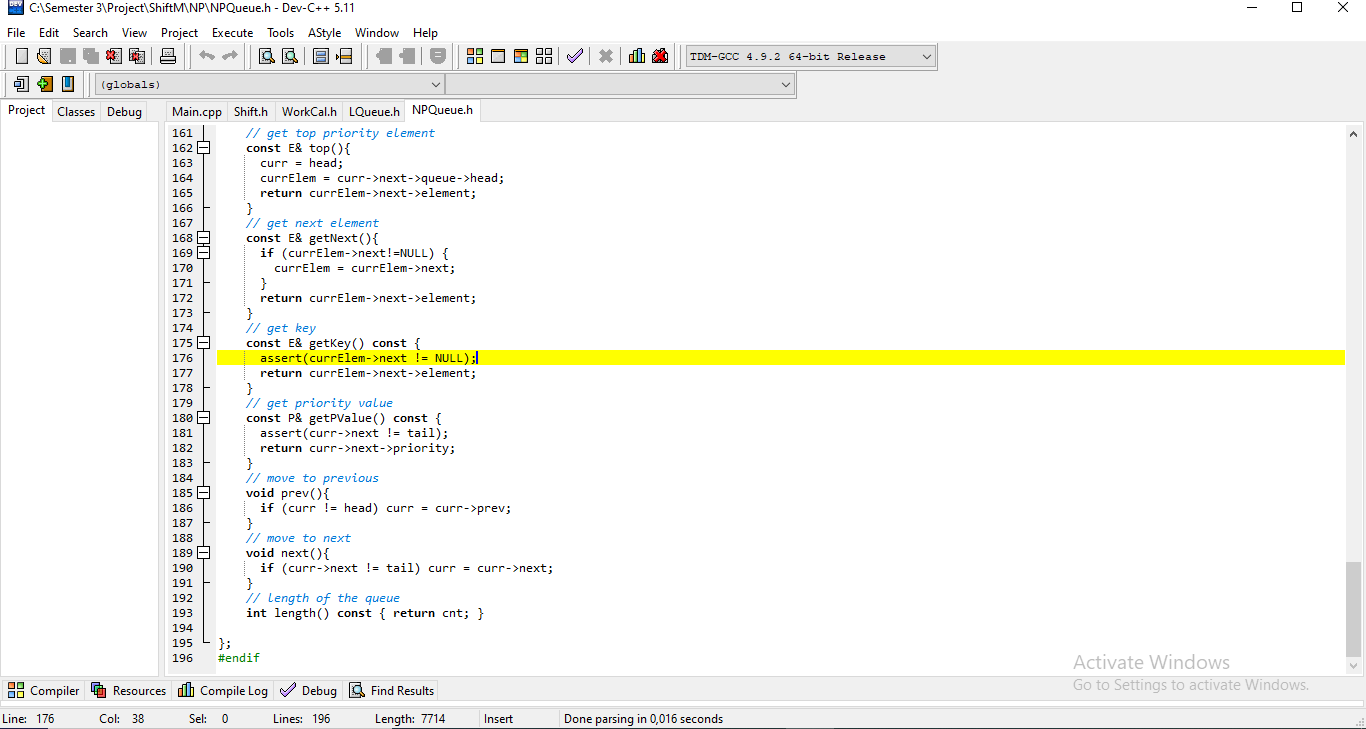The height and width of the screenshot is (729, 1366).
Task: Click the Open file toolbar icon
Action: pos(44,56)
